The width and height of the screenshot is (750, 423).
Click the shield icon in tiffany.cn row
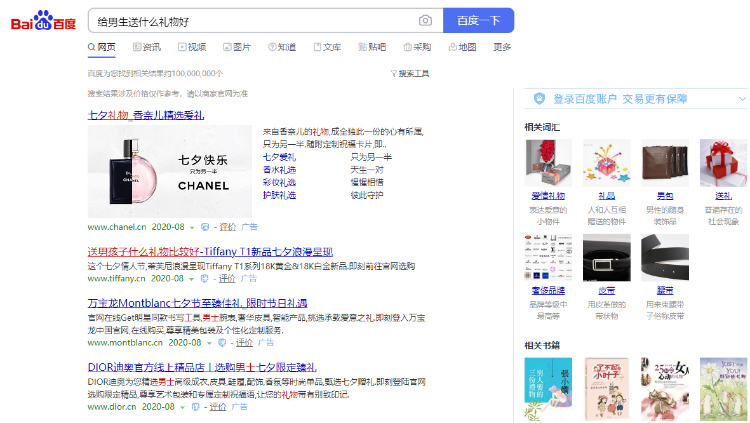point(204,278)
